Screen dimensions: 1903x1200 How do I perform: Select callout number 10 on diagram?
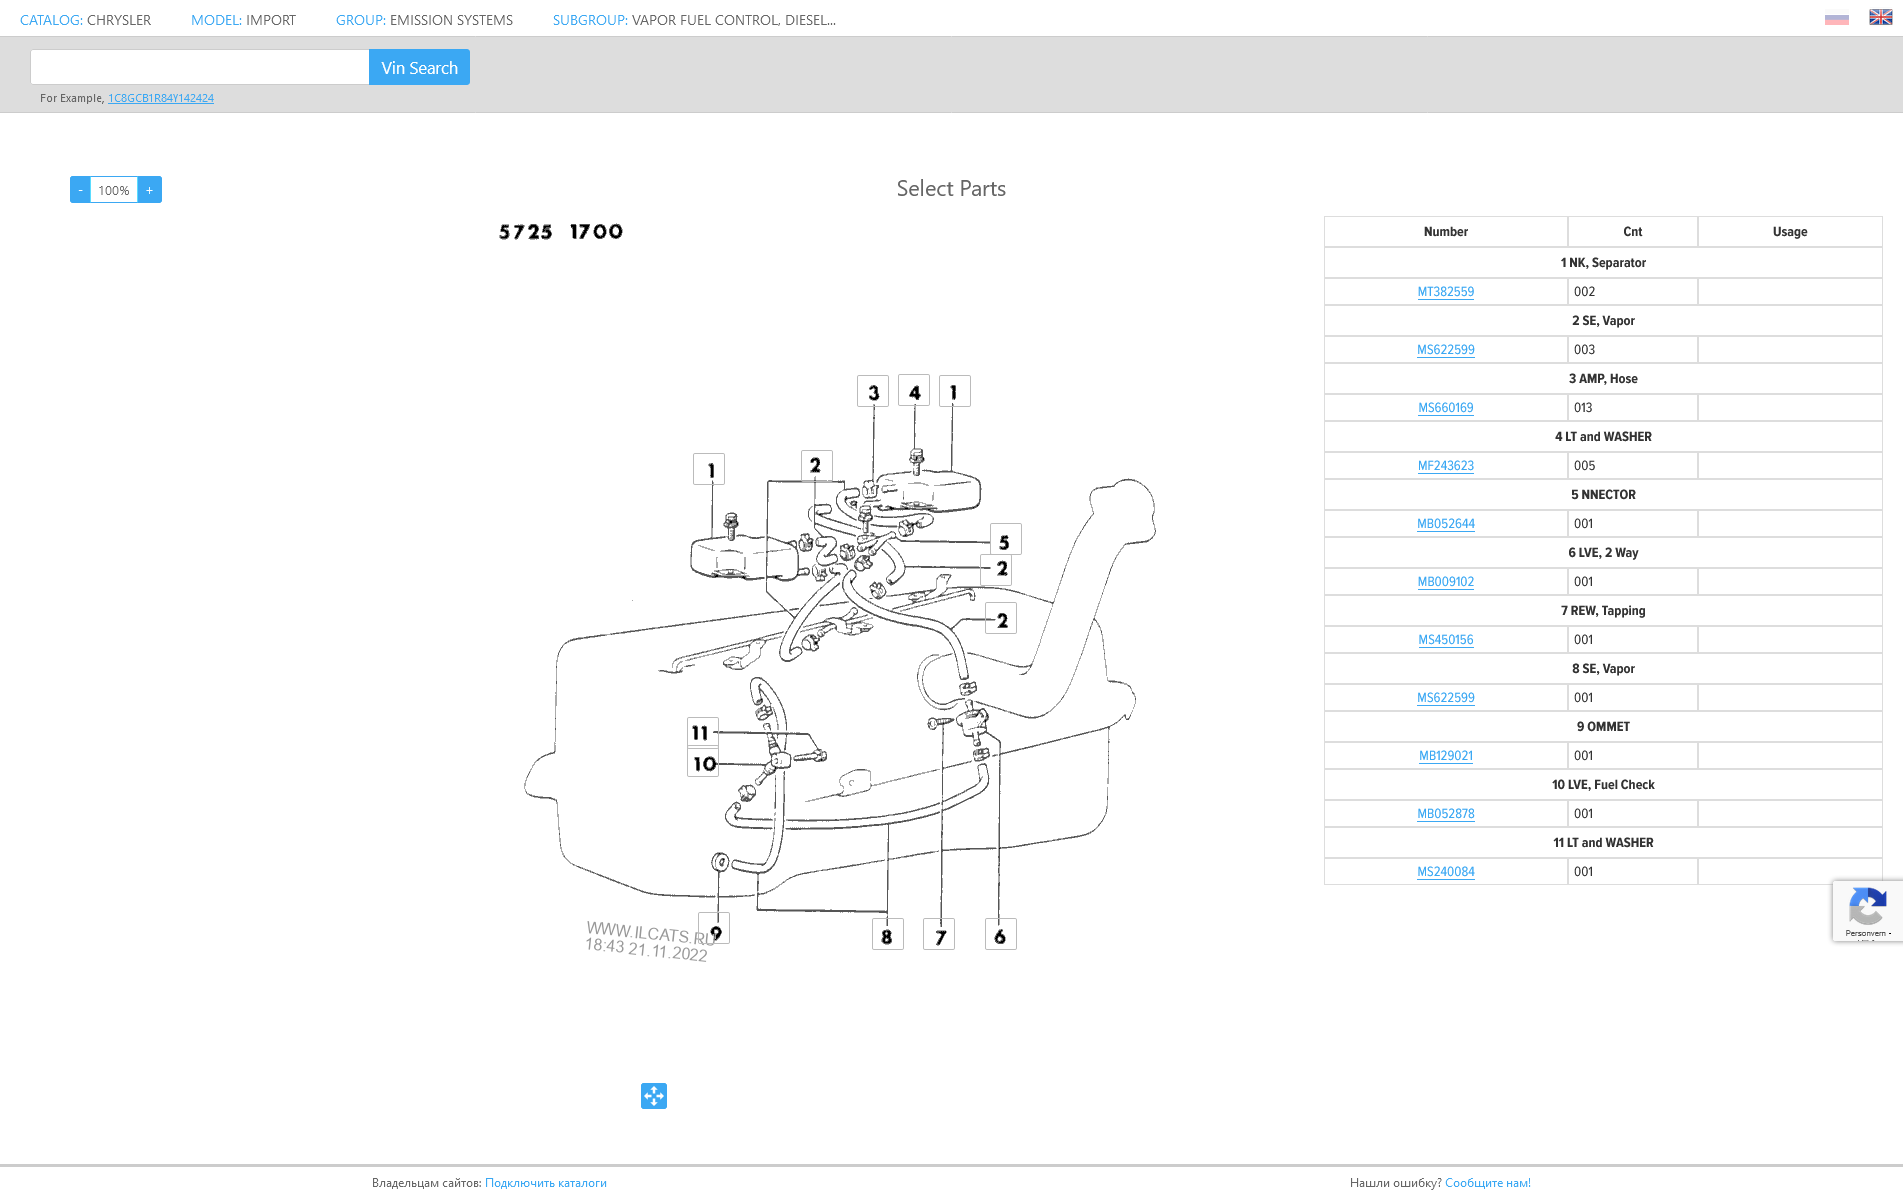(x=704, y=763)
